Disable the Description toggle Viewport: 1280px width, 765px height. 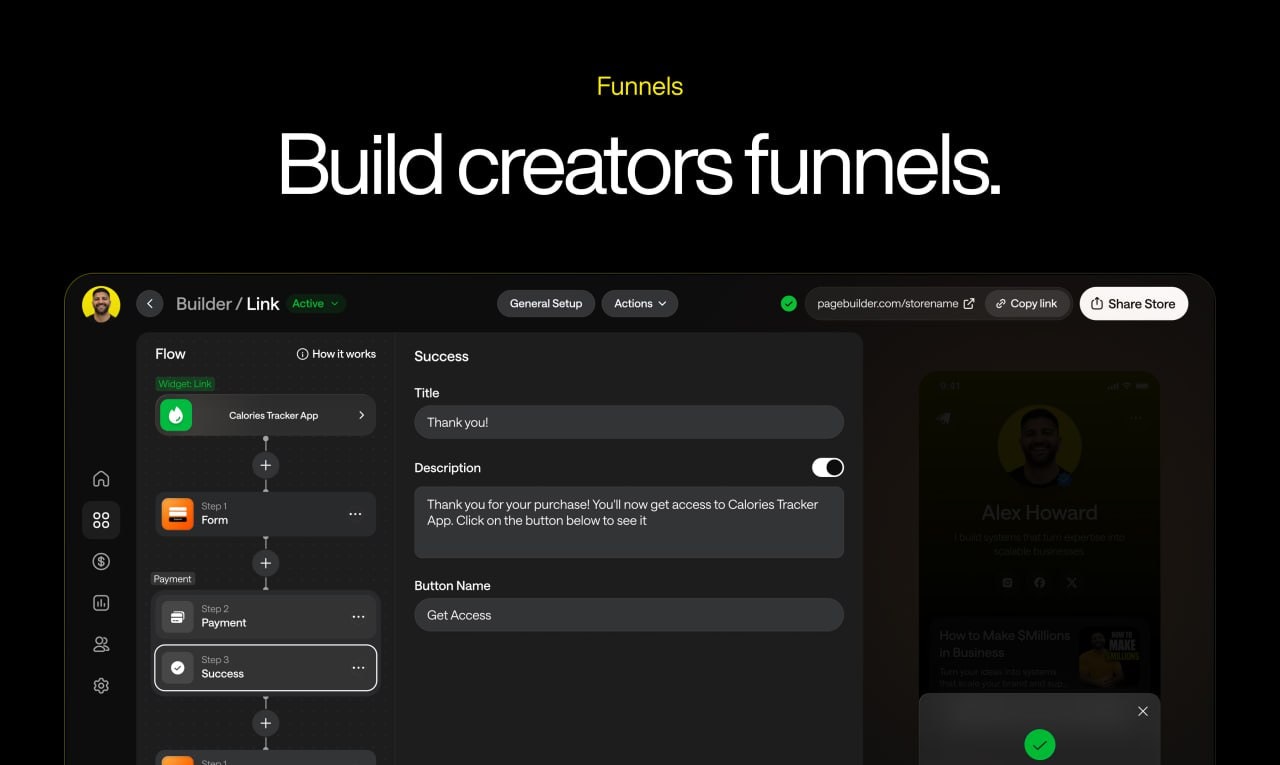(x=828, y=467)
